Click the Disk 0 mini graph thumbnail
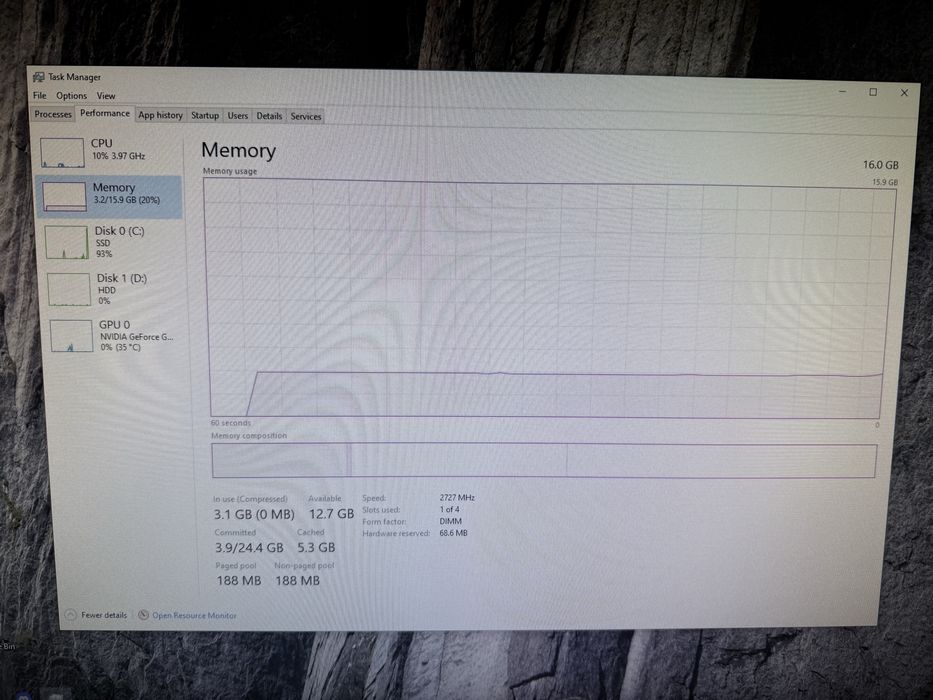 click(x=67, y=242)
